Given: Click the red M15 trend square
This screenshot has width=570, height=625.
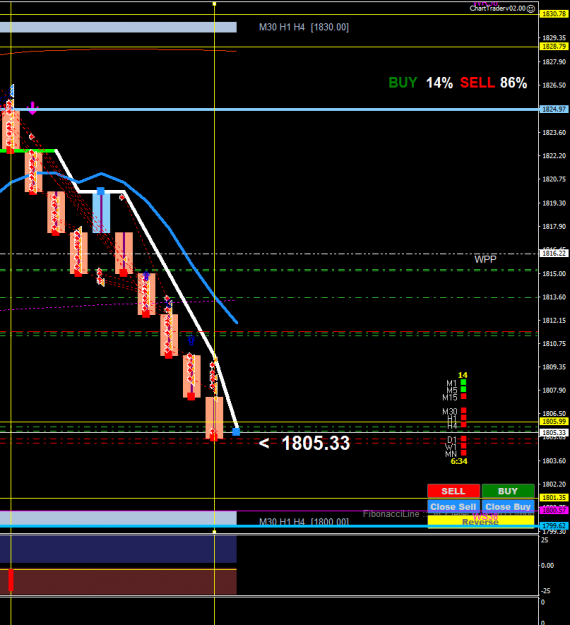Looking at the screenshot, I should 464,396.
